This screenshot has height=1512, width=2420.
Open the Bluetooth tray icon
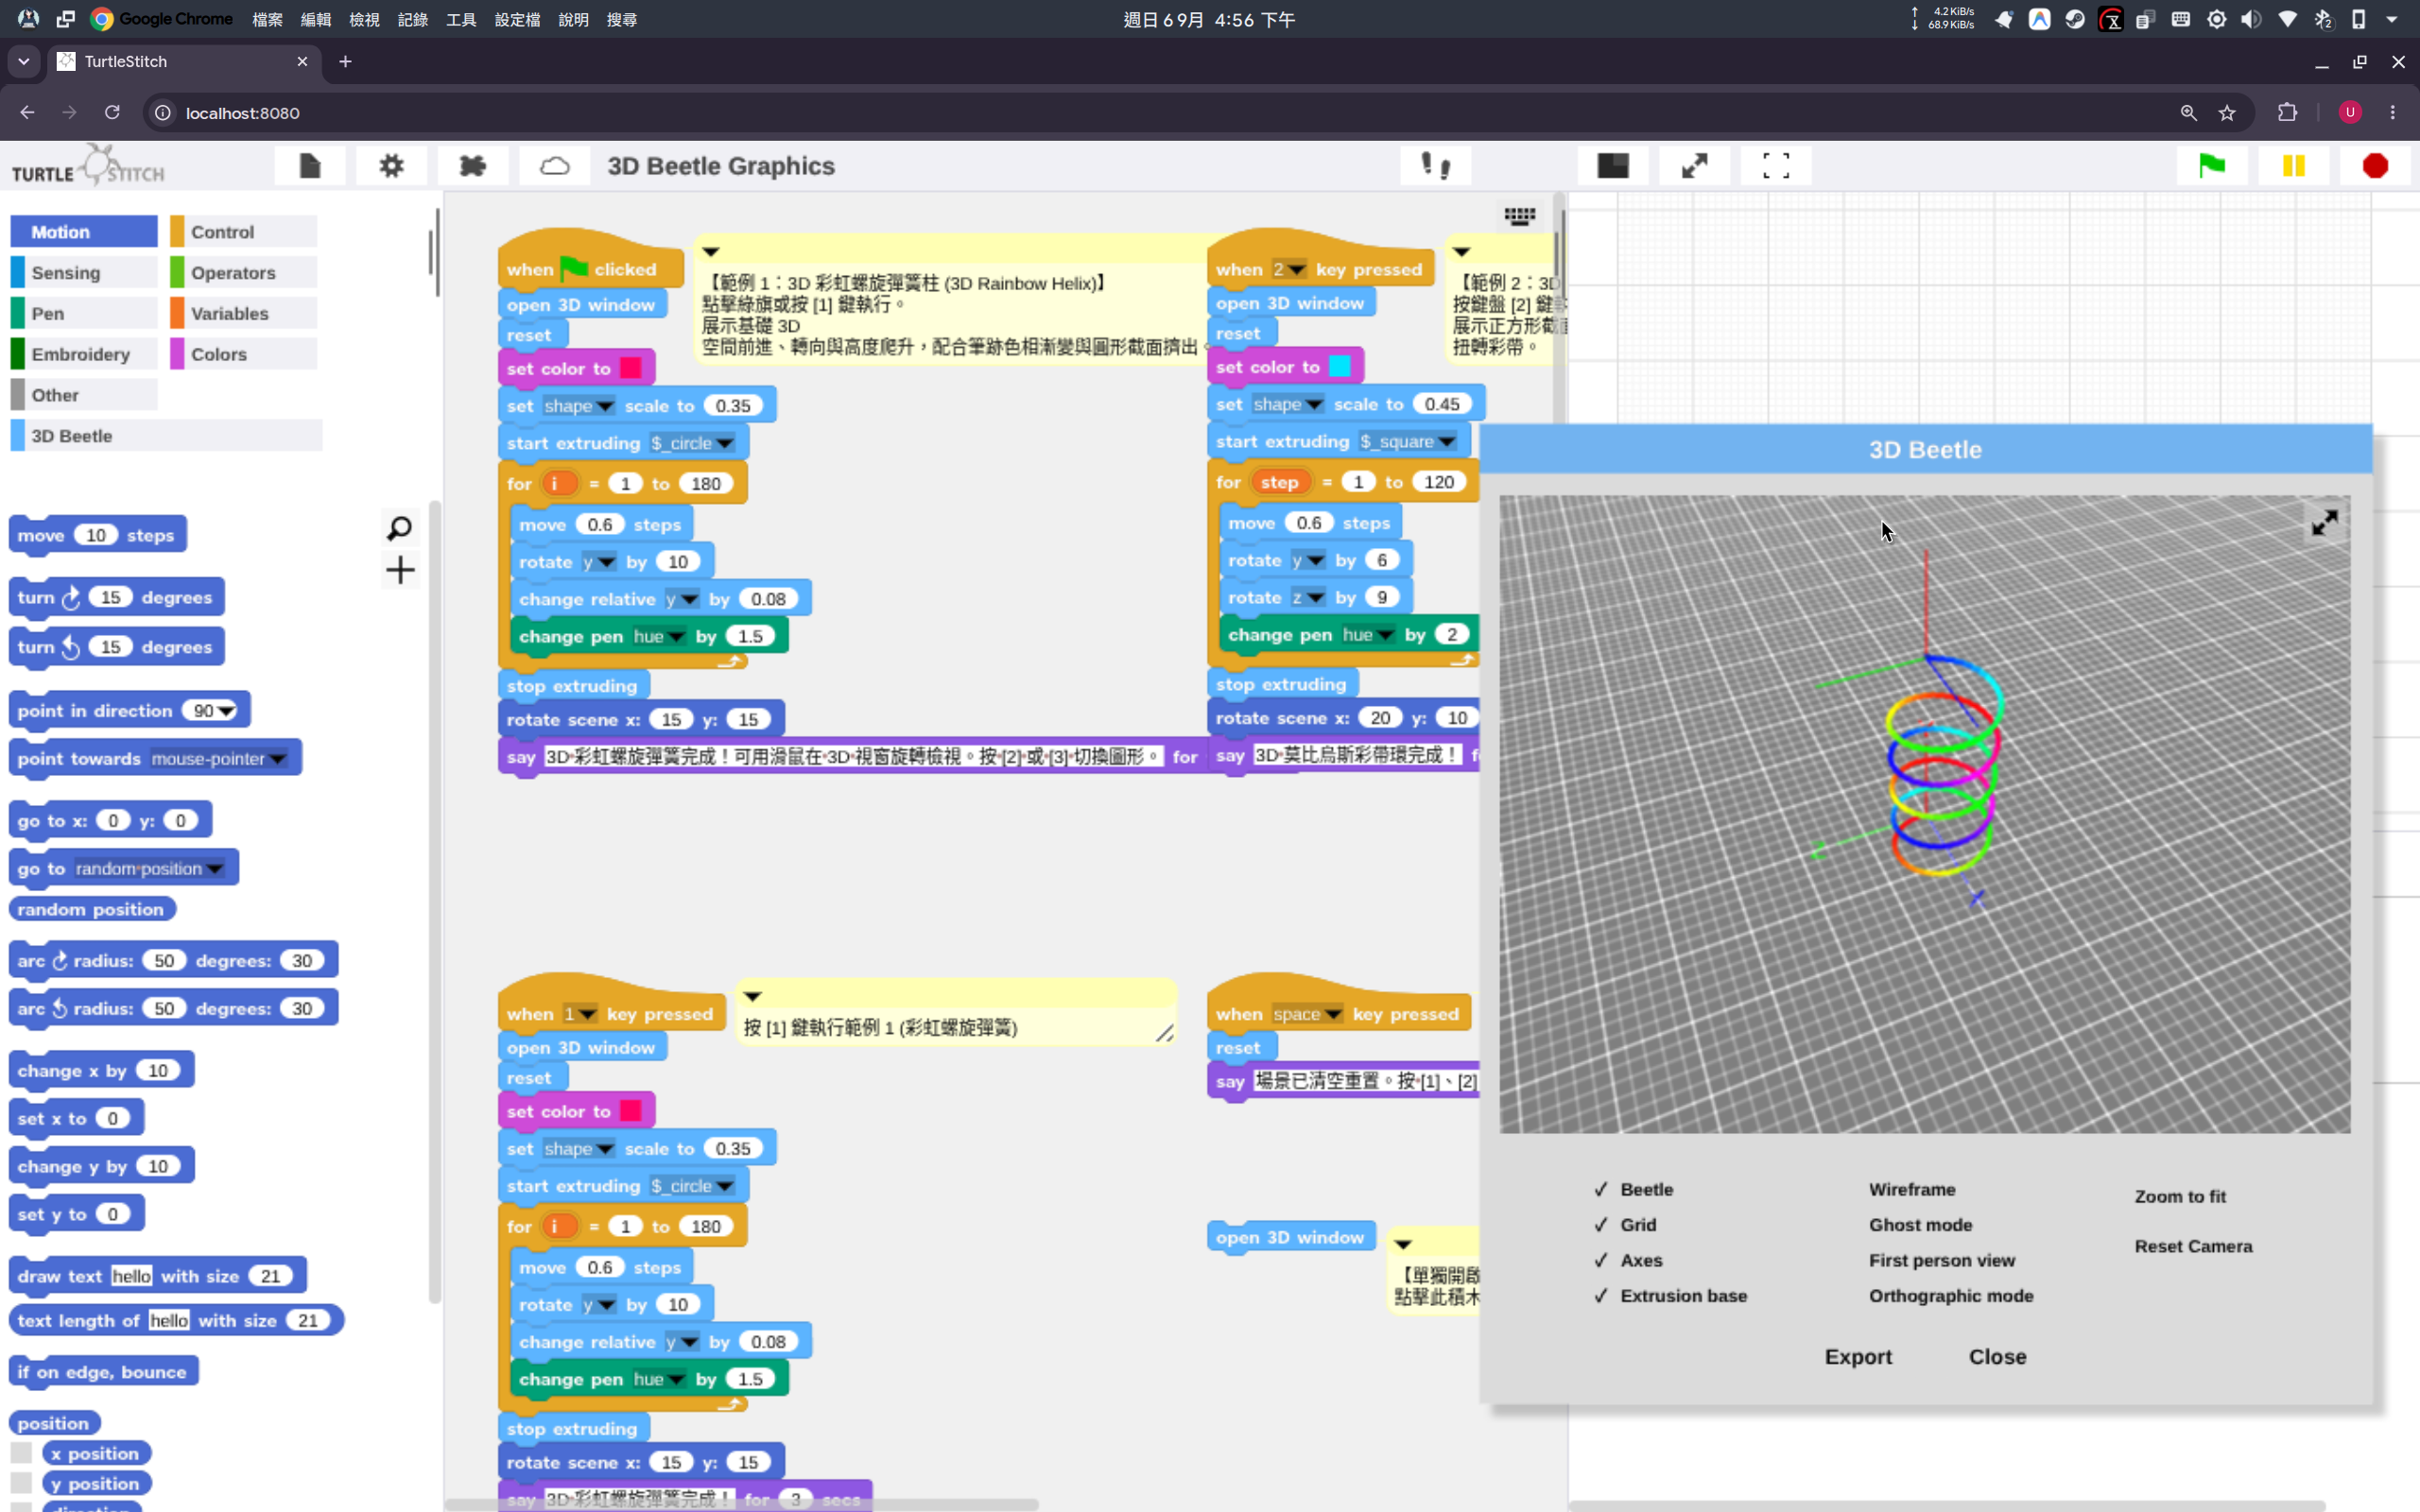2323,19
